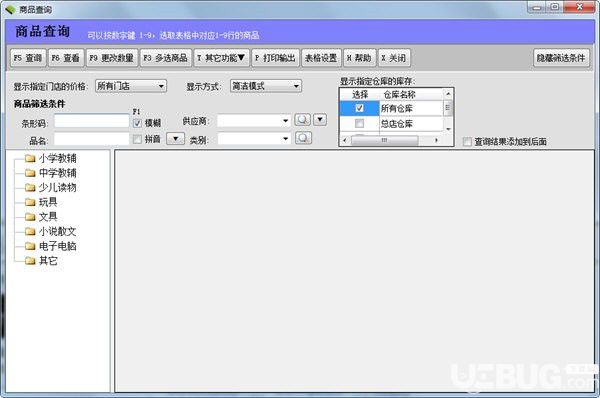Click the 隐藏筛选条件 button
Viewport: 600px width, 398px height.
561,58
